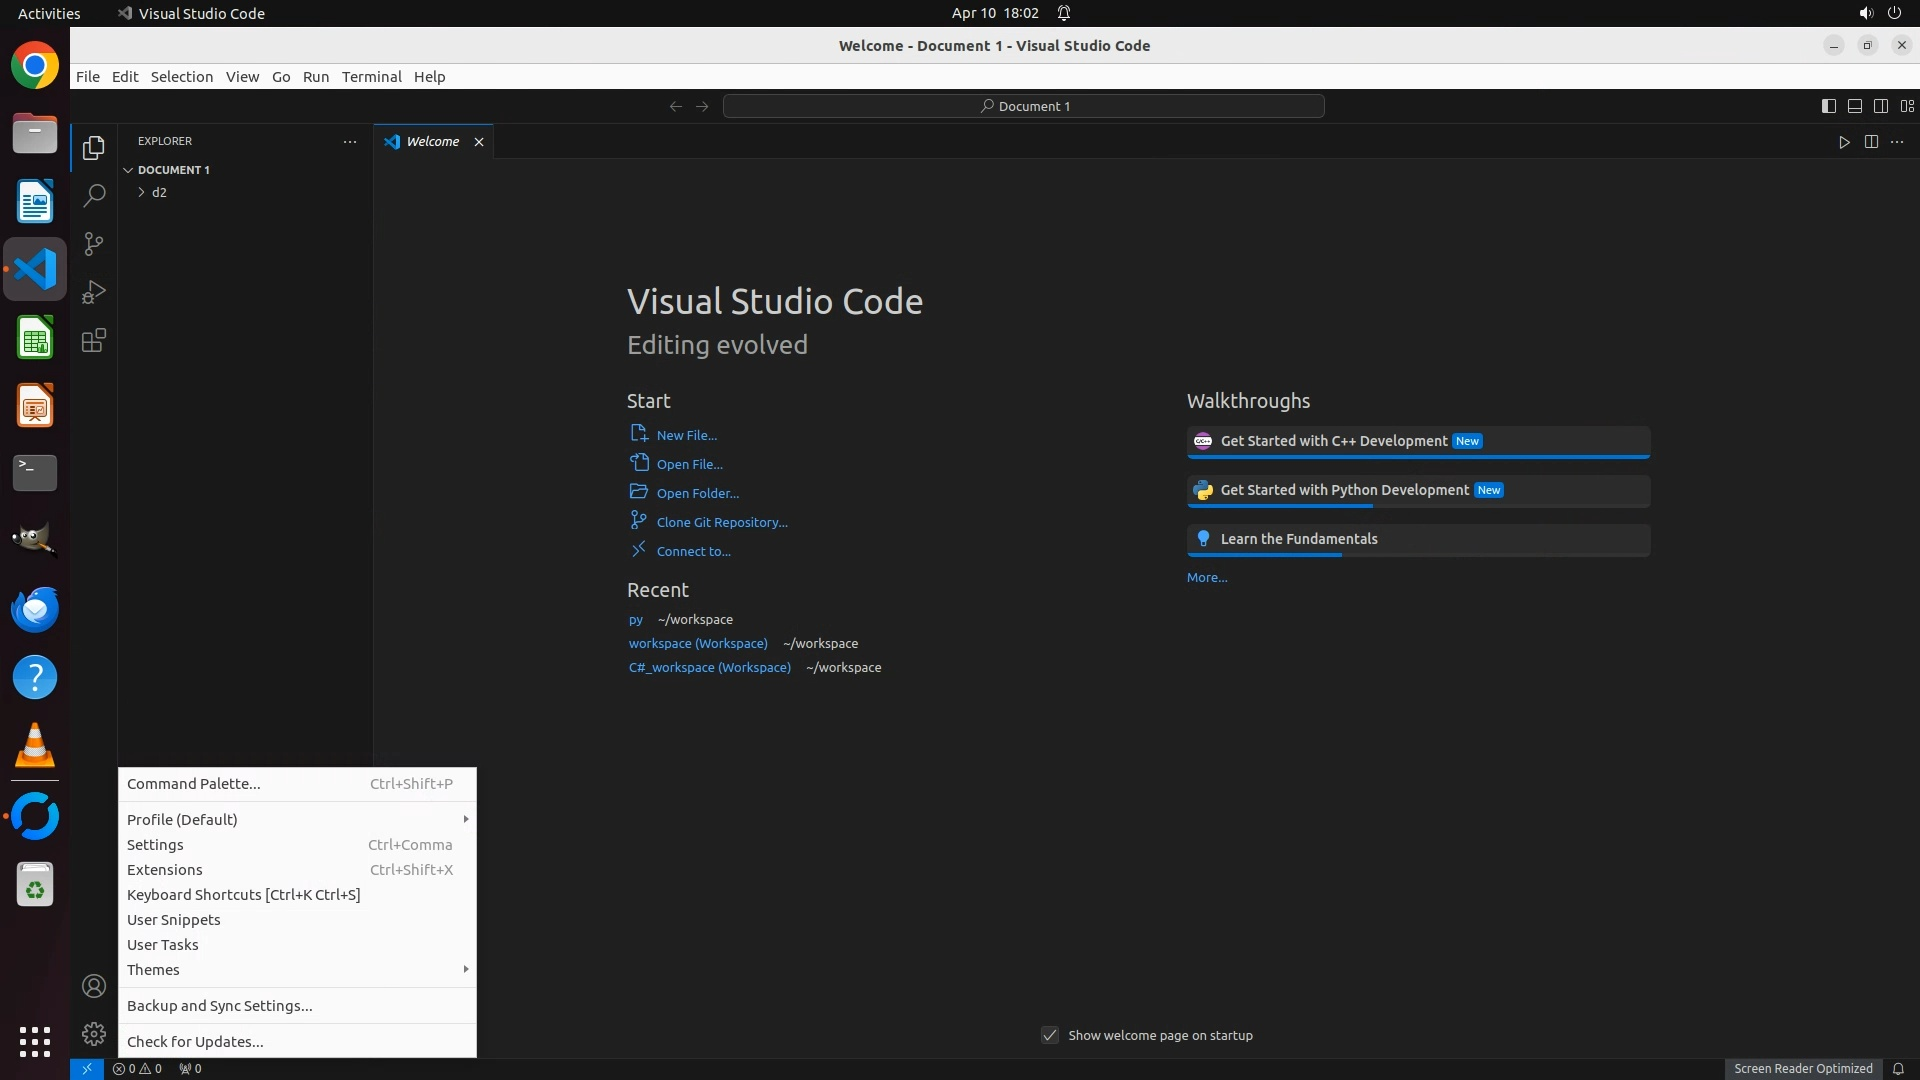
Task: Select Keyboard Shortcuts from the menu
Action: (243, 895)
